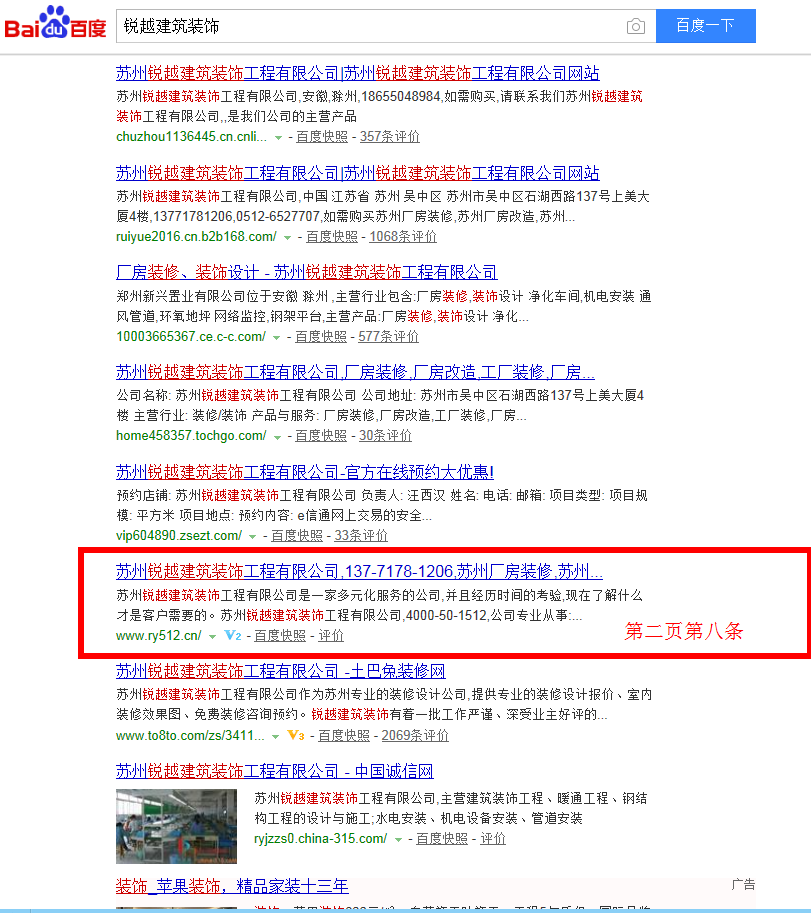This screenshot has width=811, height=913.
Task: Open result title containing 137-7178-1206
Action: (x=359, y=572)
